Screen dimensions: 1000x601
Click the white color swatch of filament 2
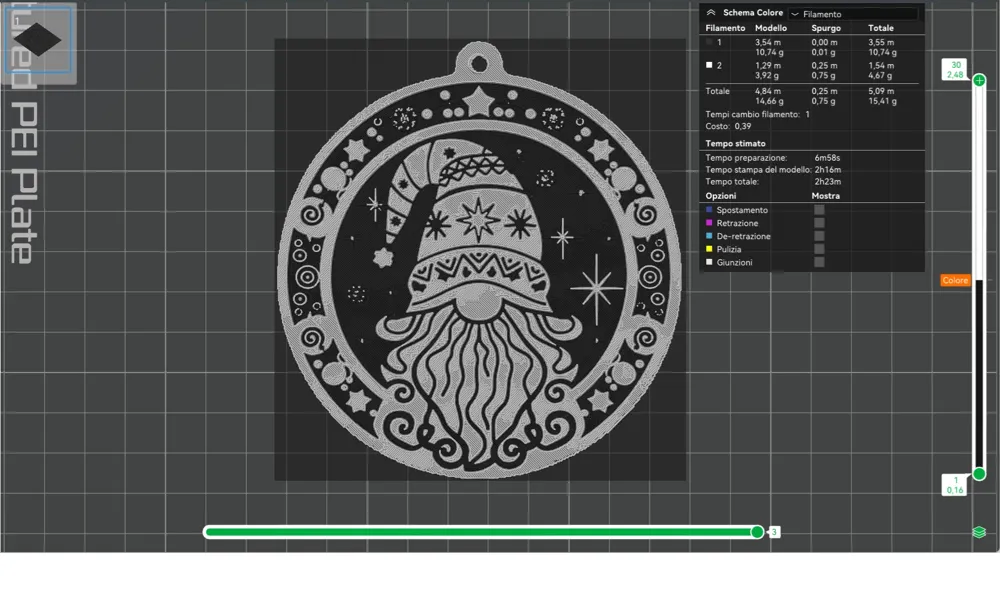click(709, 64)
